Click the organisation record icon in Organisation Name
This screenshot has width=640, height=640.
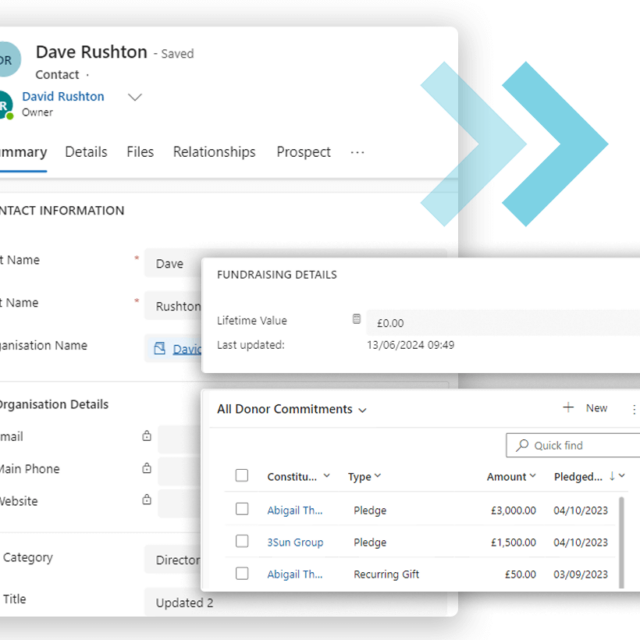pos(160,349)
